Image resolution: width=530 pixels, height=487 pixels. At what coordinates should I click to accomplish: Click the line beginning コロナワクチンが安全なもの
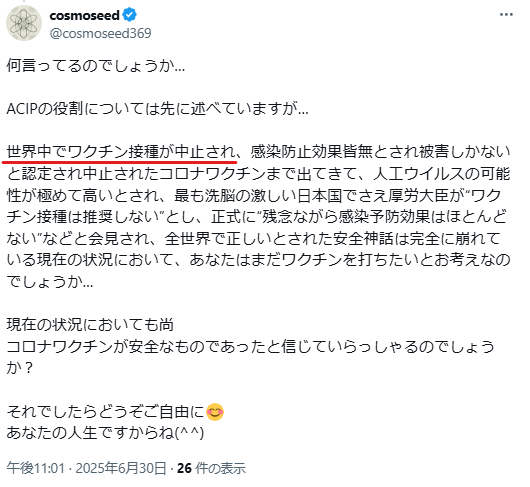click(x=250, y=347)
